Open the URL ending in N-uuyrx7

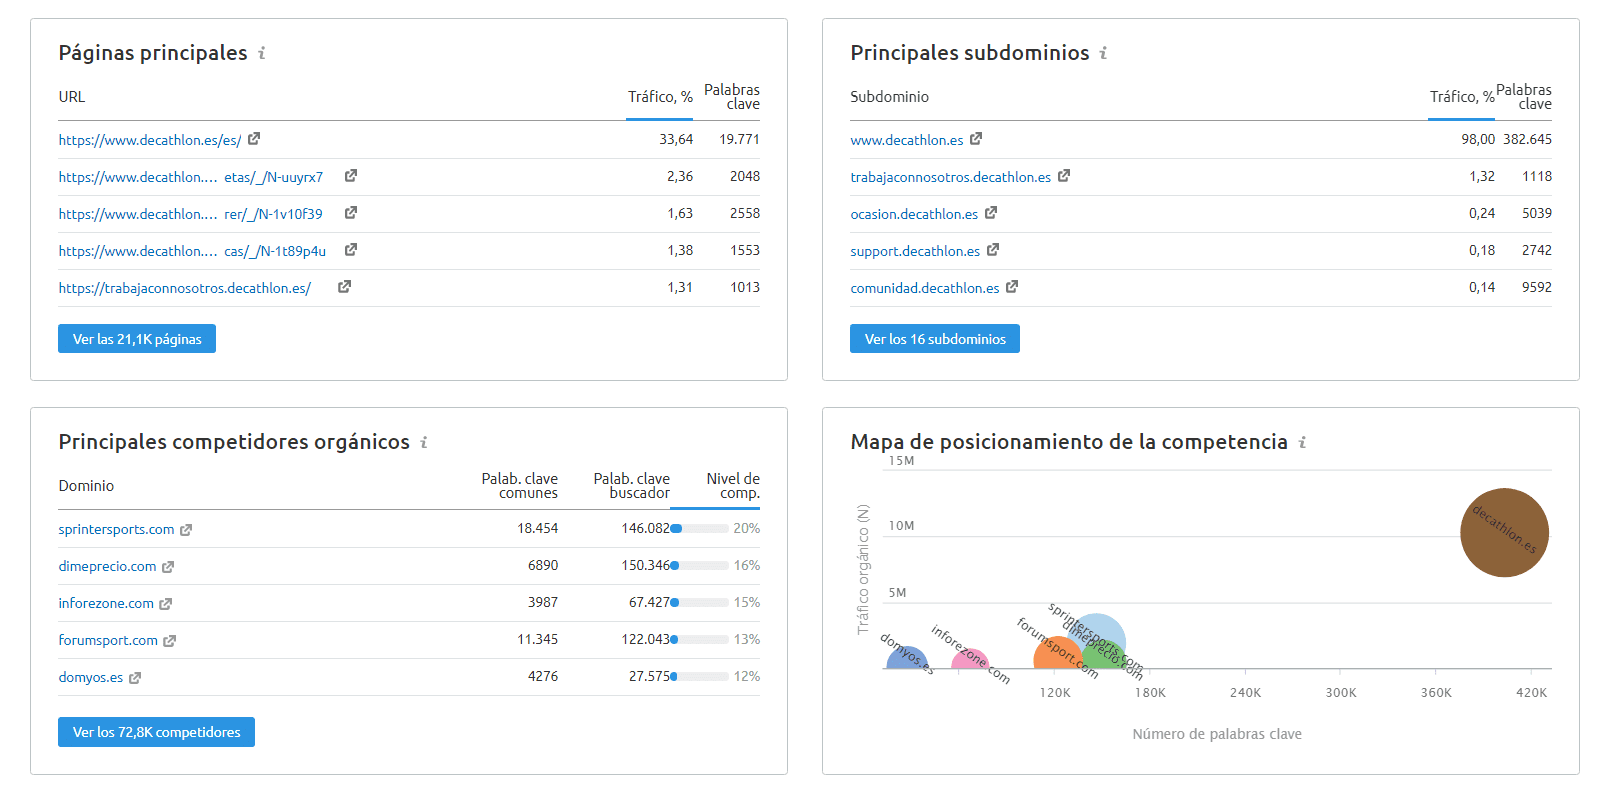pos(191,177)
